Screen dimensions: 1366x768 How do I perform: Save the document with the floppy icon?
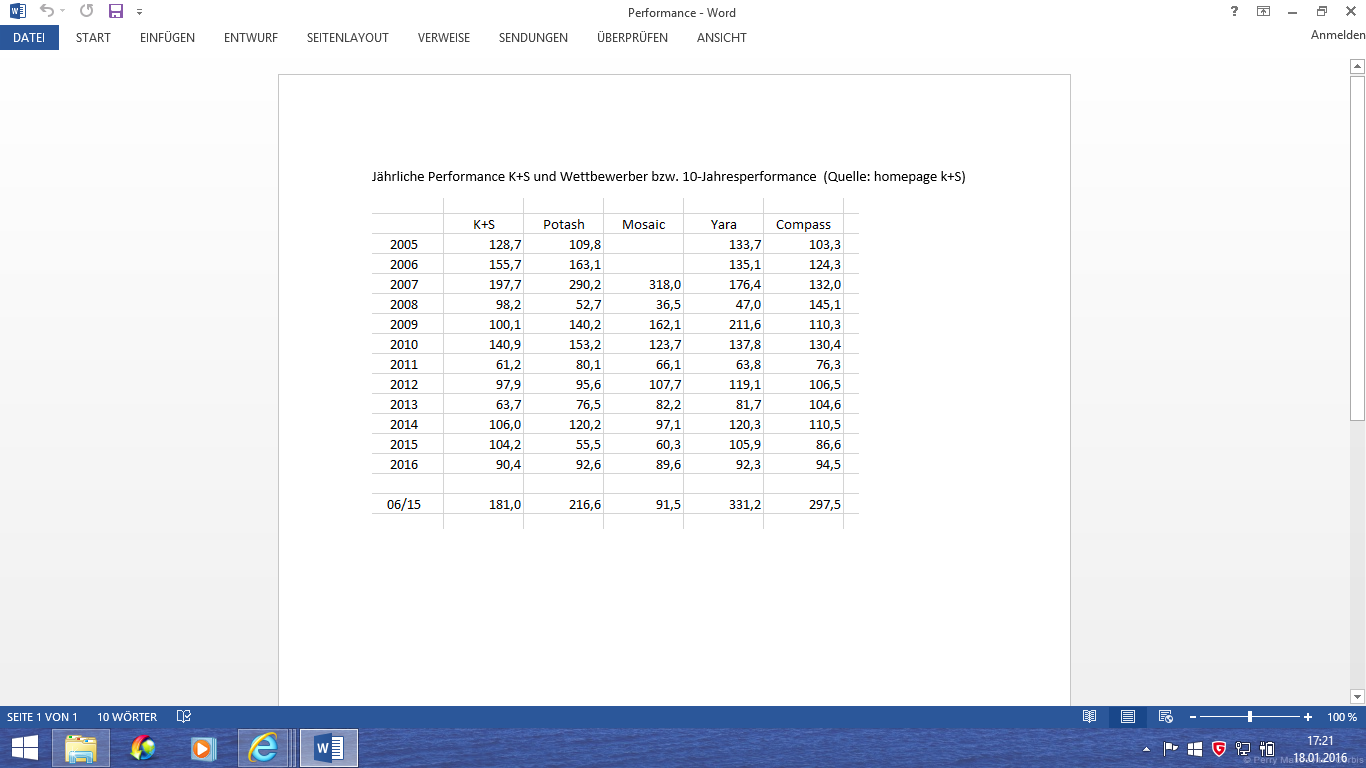coord(116,12)
